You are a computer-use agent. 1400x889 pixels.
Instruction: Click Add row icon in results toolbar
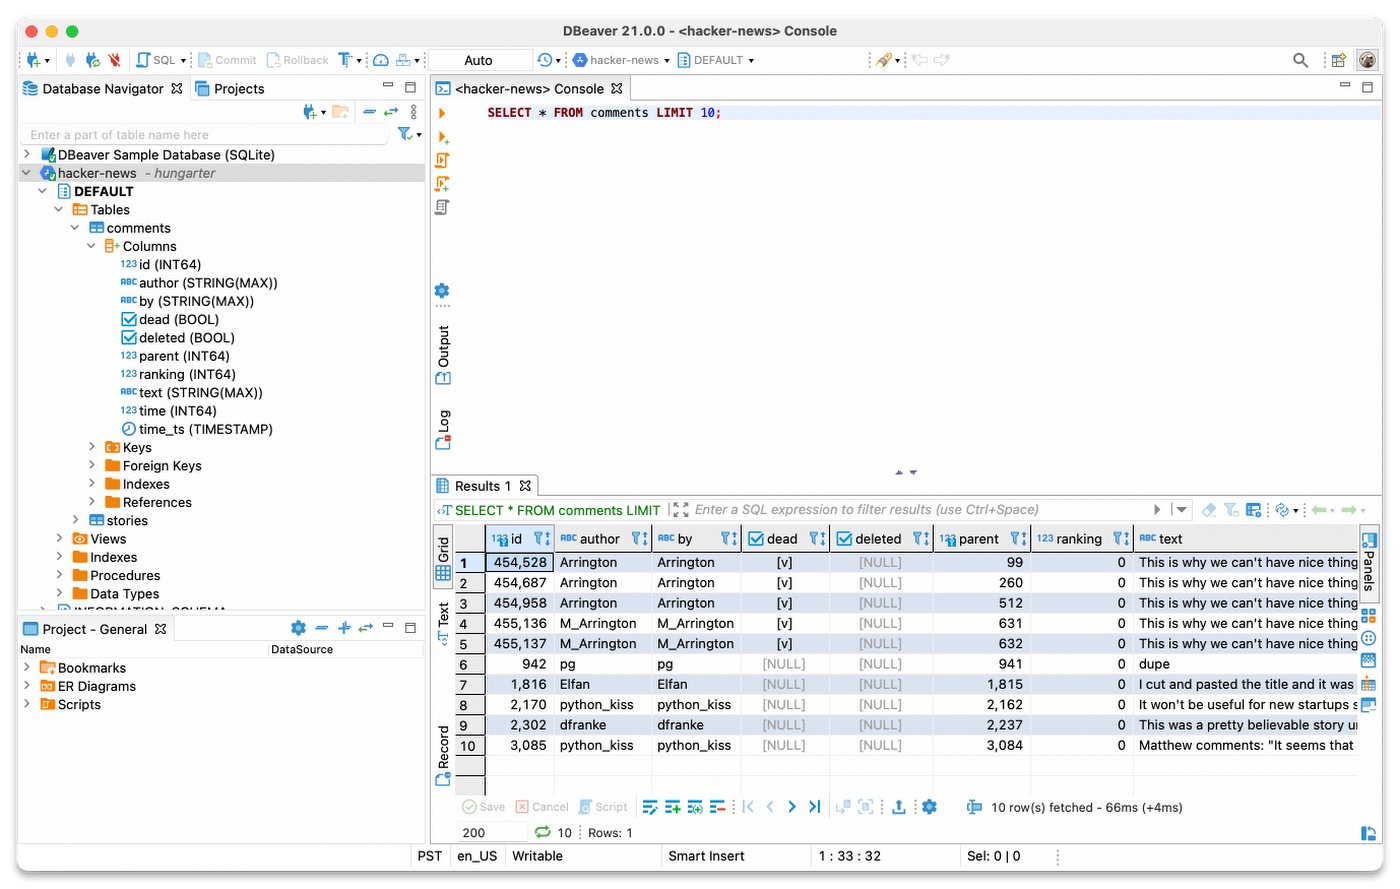pyautogui.click(x=672, y=807)
